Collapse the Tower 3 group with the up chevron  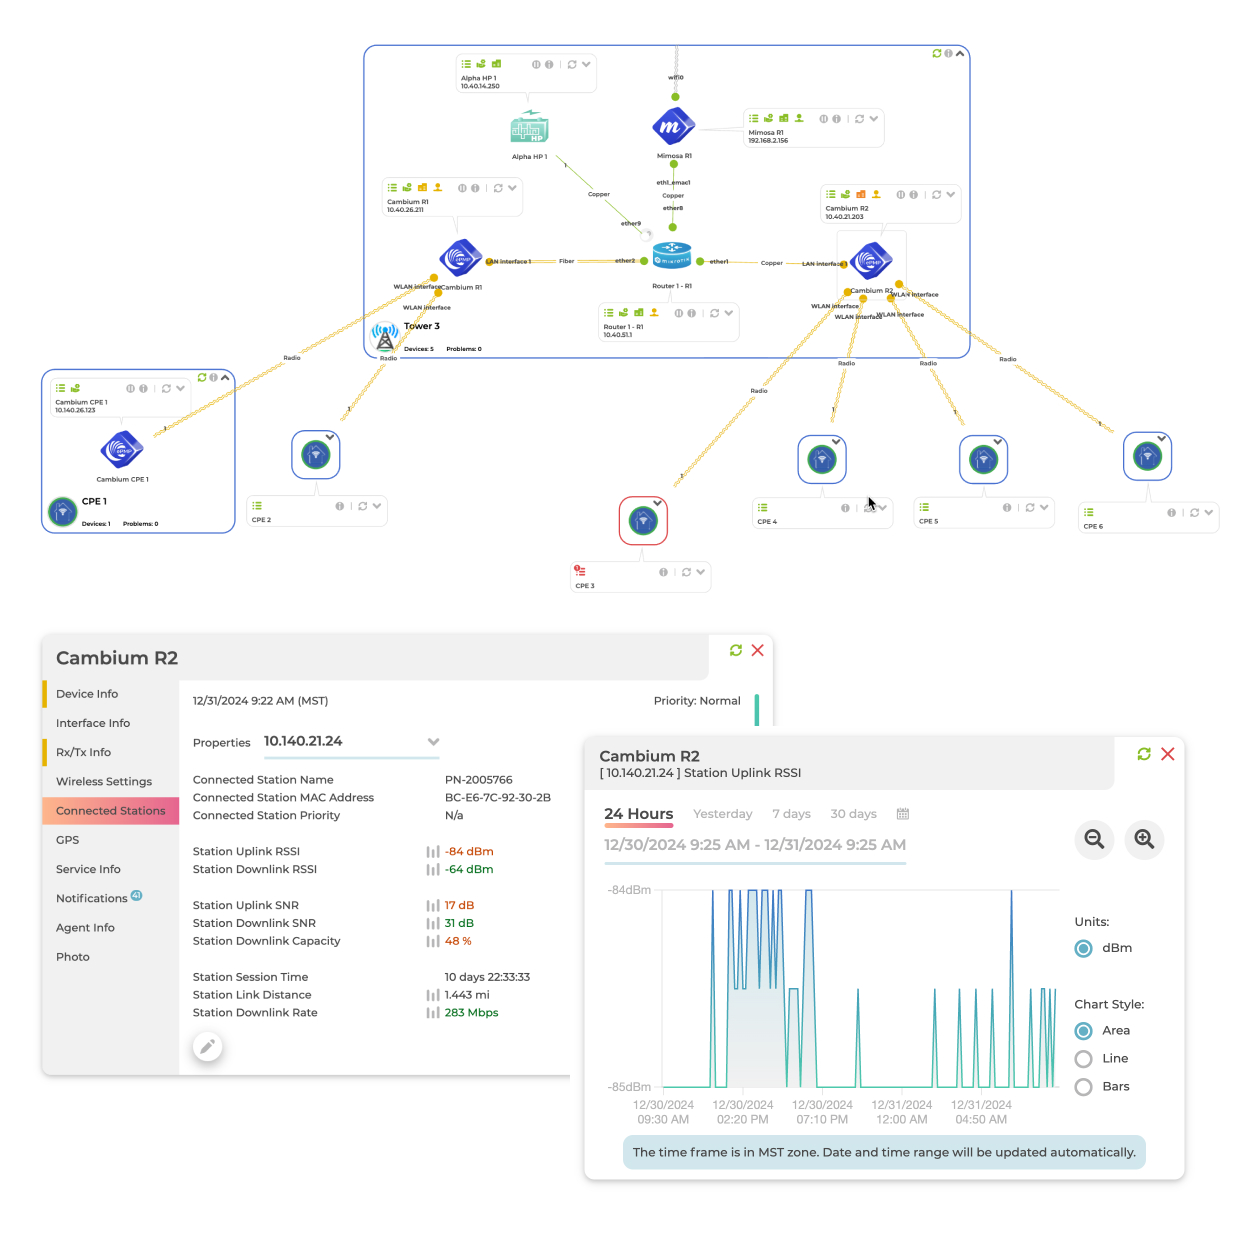(960, 53)
